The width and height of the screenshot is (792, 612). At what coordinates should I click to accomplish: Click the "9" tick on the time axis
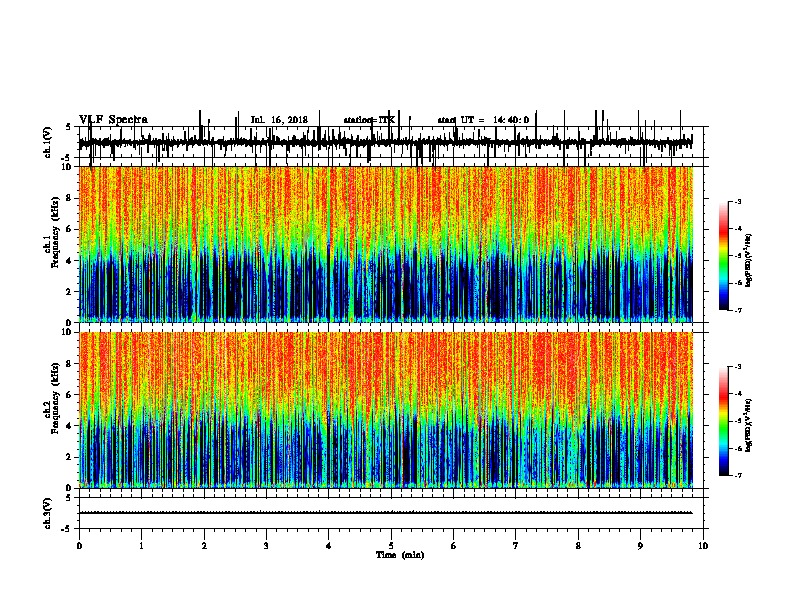[640, 546]
